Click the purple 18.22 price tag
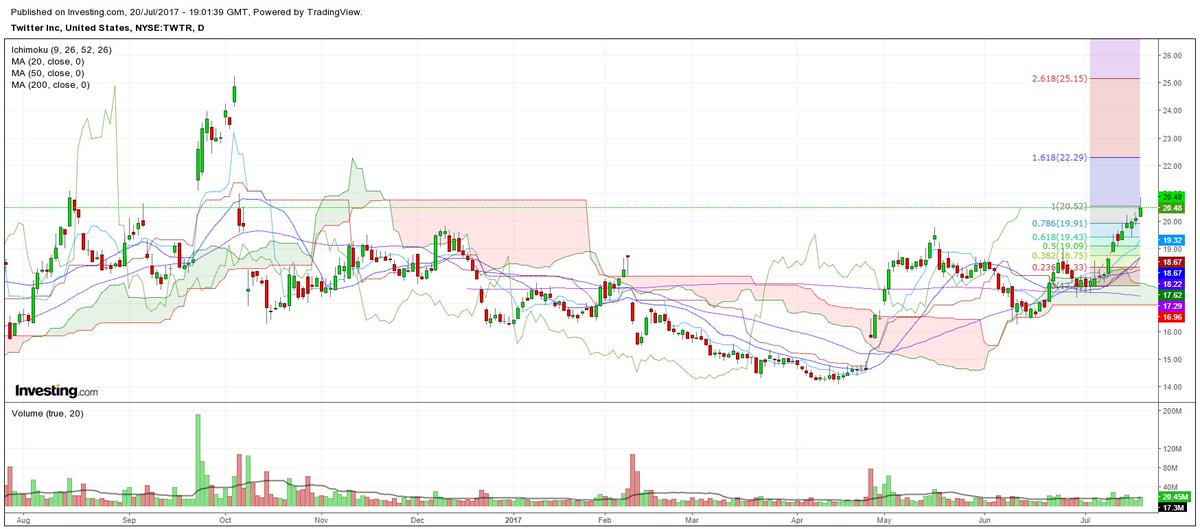This screenshot has height=529, width=1200. [1170, 284]
